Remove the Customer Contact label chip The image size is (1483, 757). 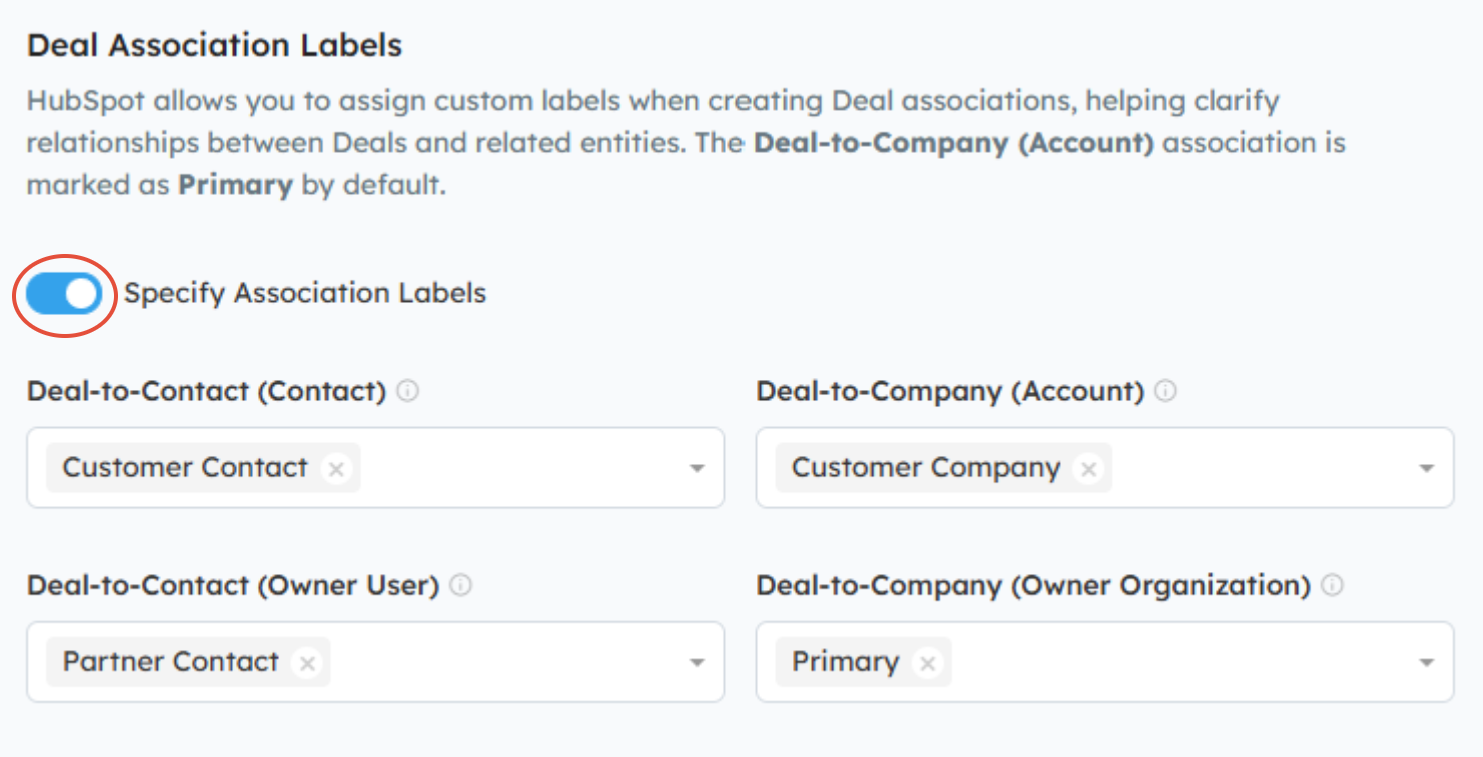337,468
